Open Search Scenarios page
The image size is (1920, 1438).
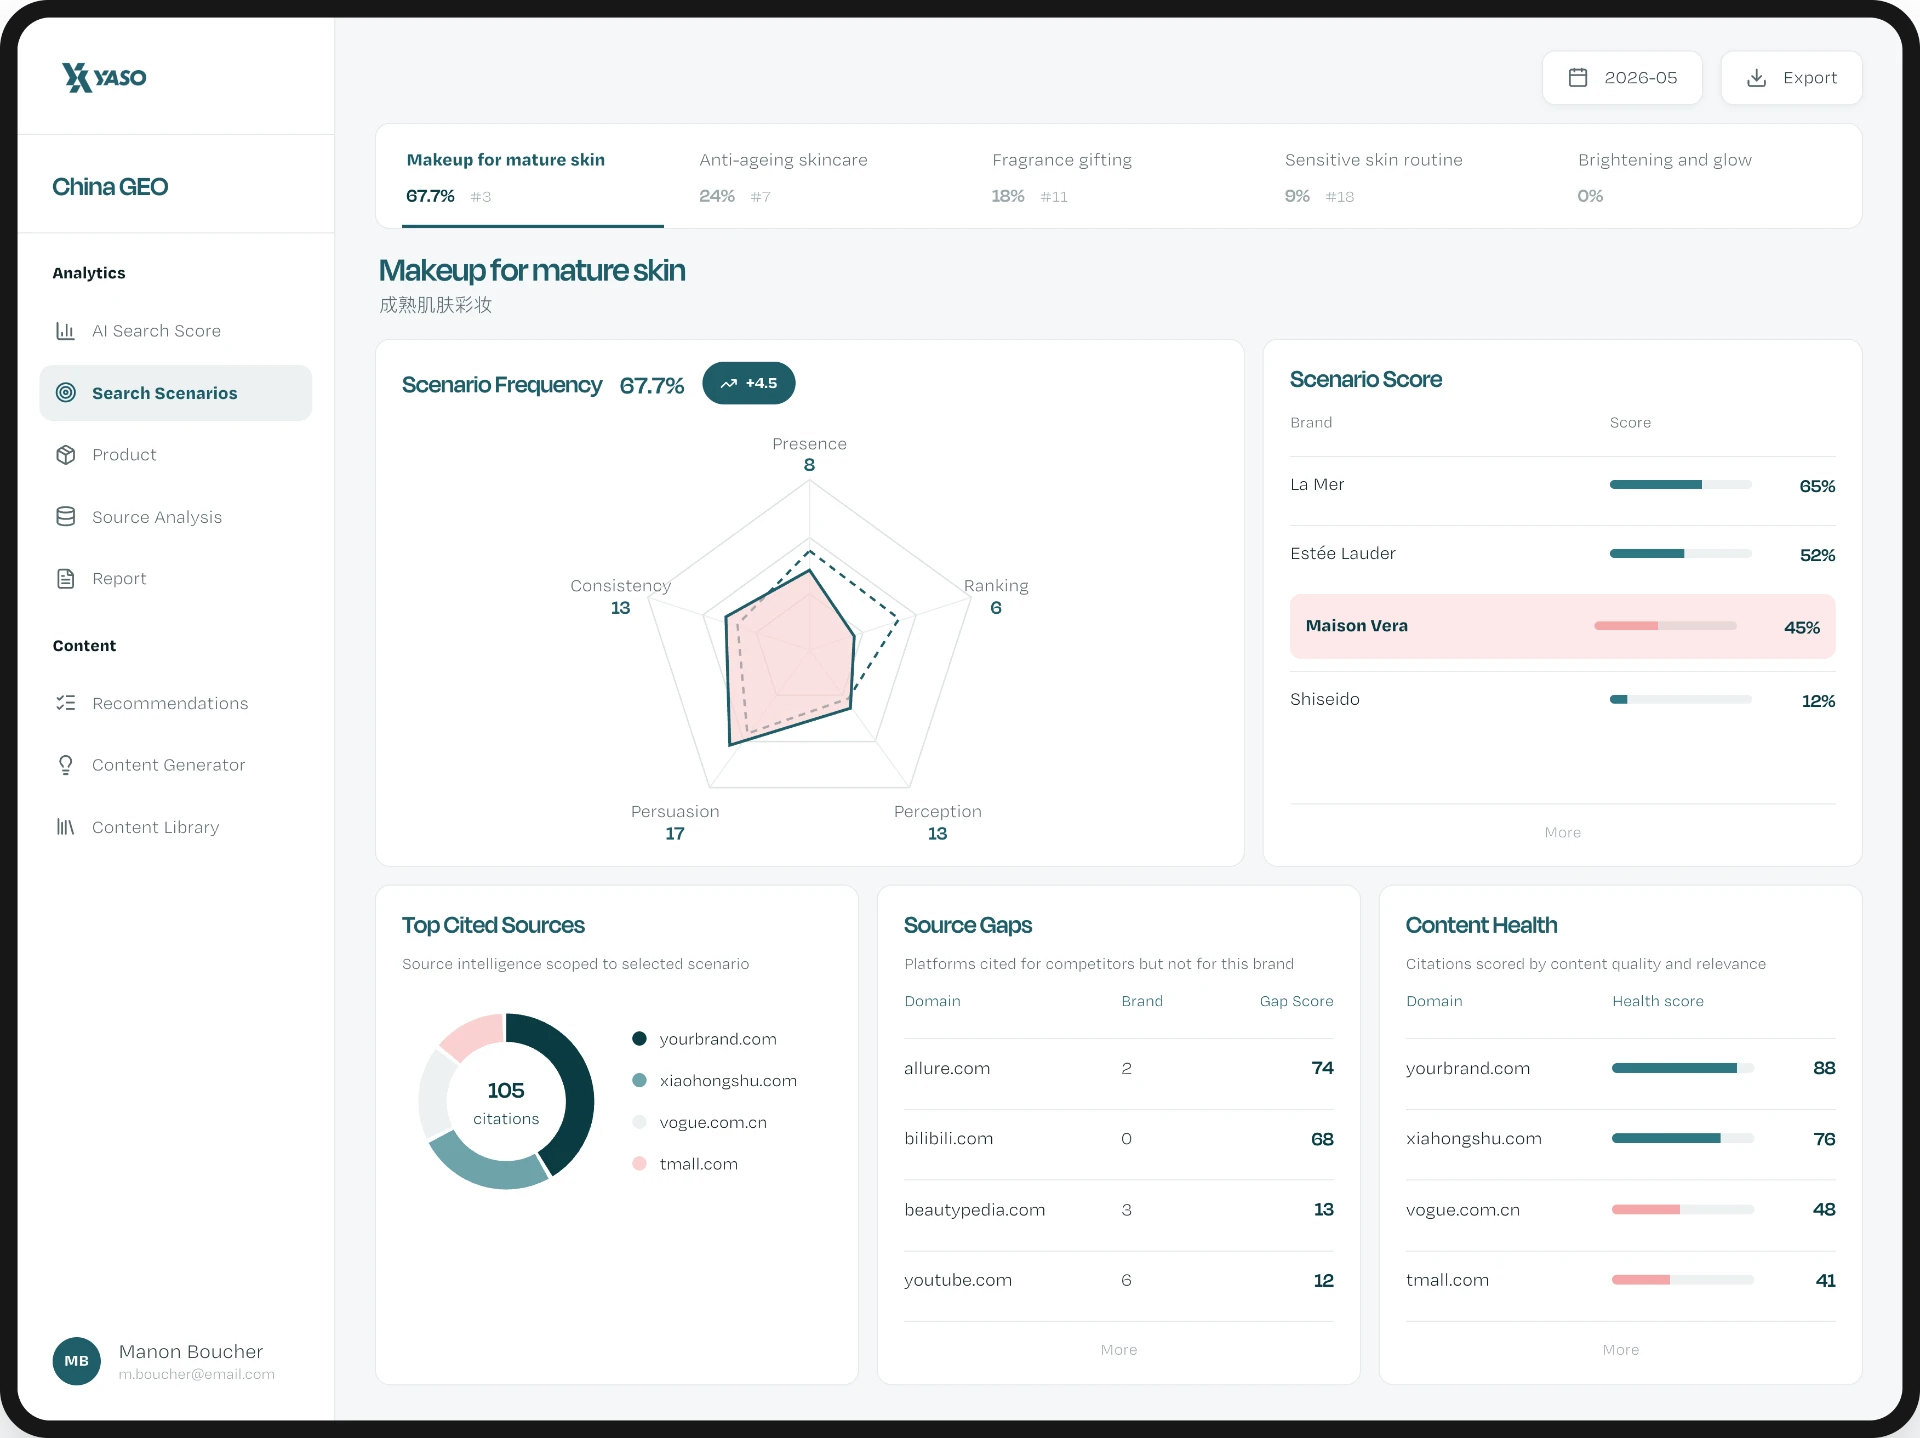click(176, 393)
